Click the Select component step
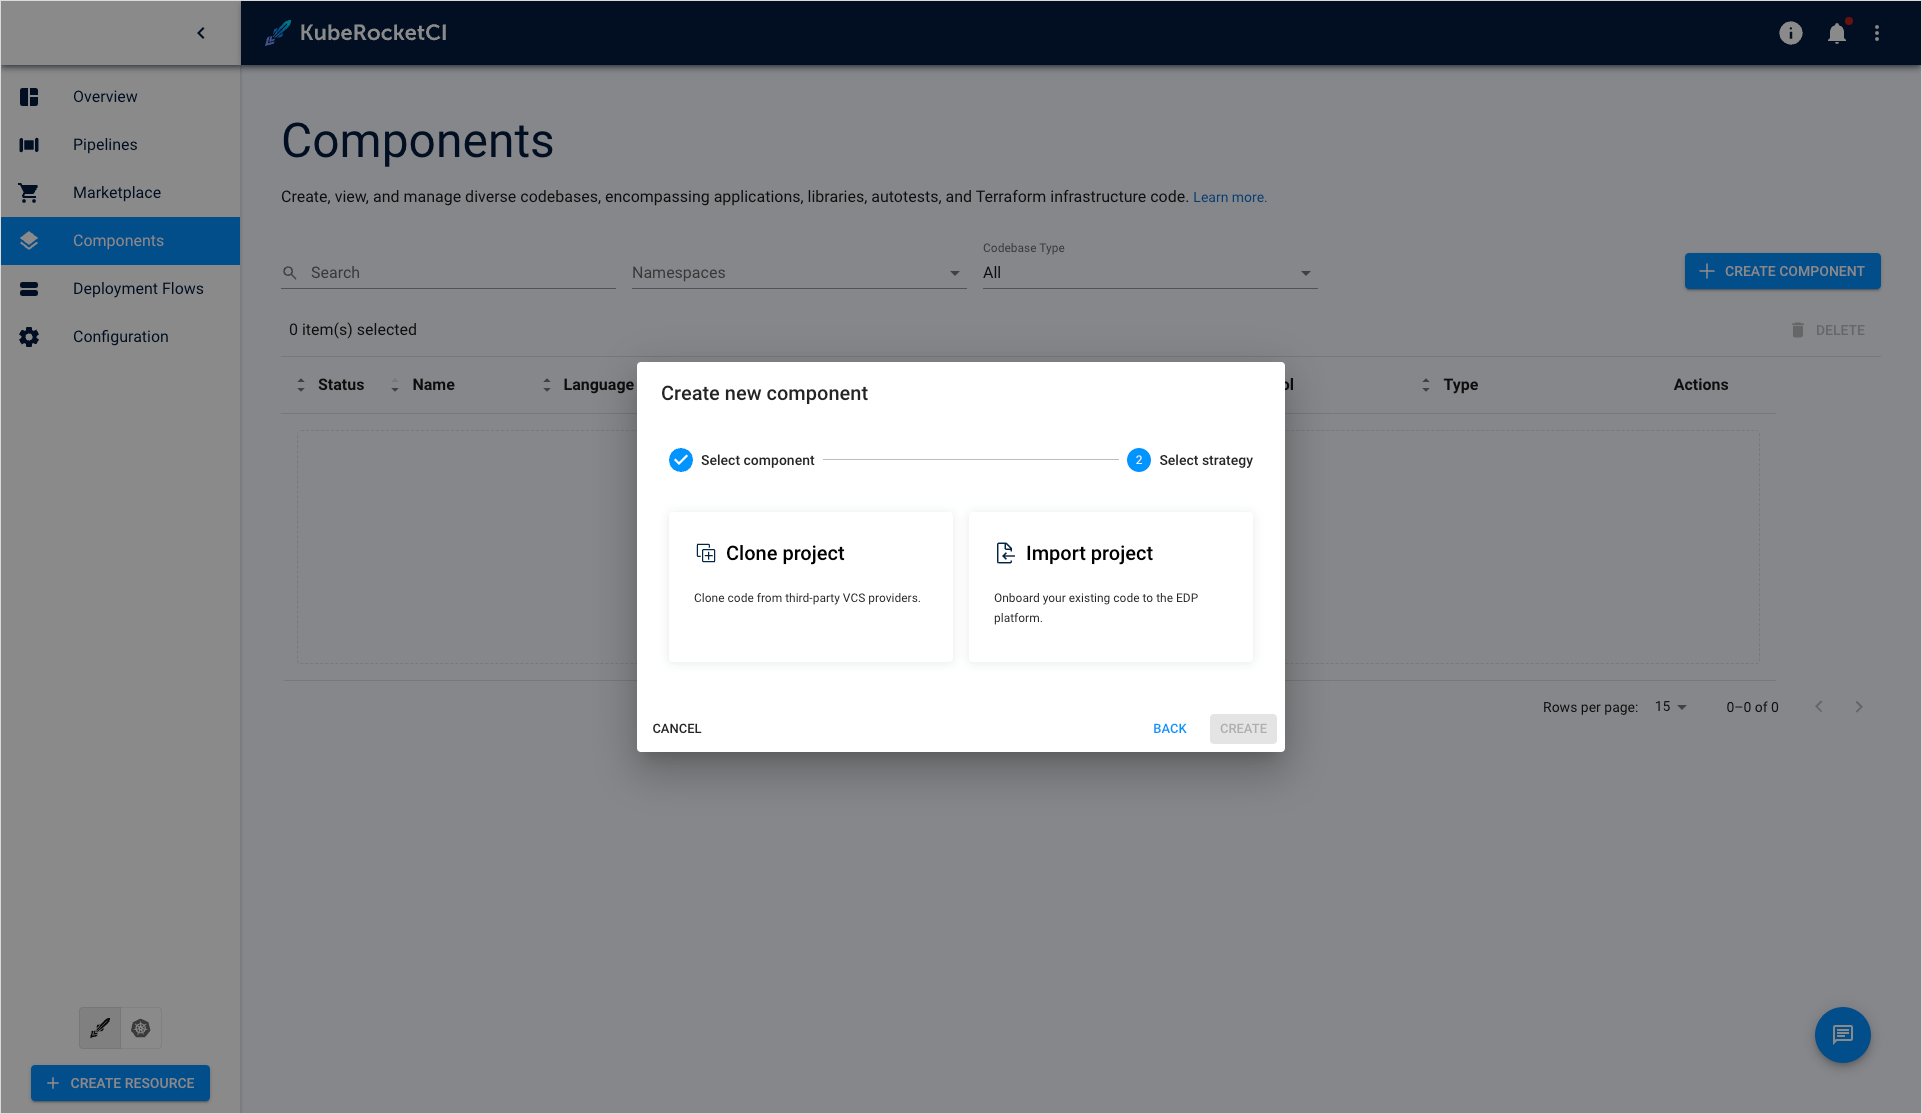Image resolution: width=1922 pixels, height=1114 pixels. [x=742, y=460]
